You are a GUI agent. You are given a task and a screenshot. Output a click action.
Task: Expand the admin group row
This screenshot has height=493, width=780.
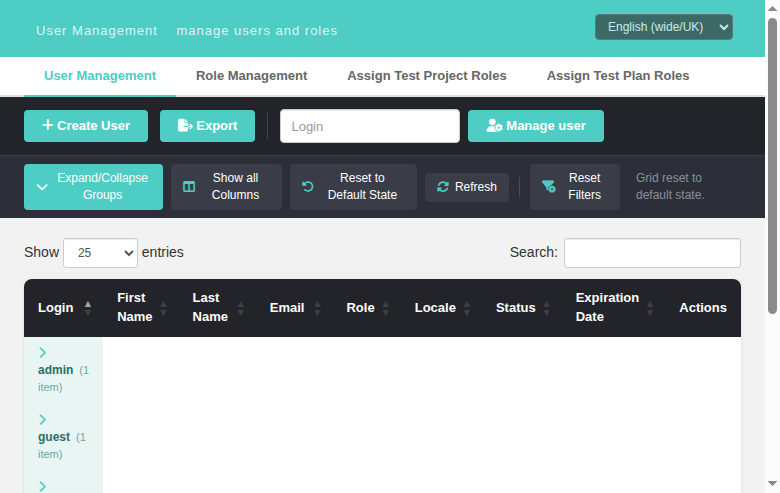coord(42,353)
